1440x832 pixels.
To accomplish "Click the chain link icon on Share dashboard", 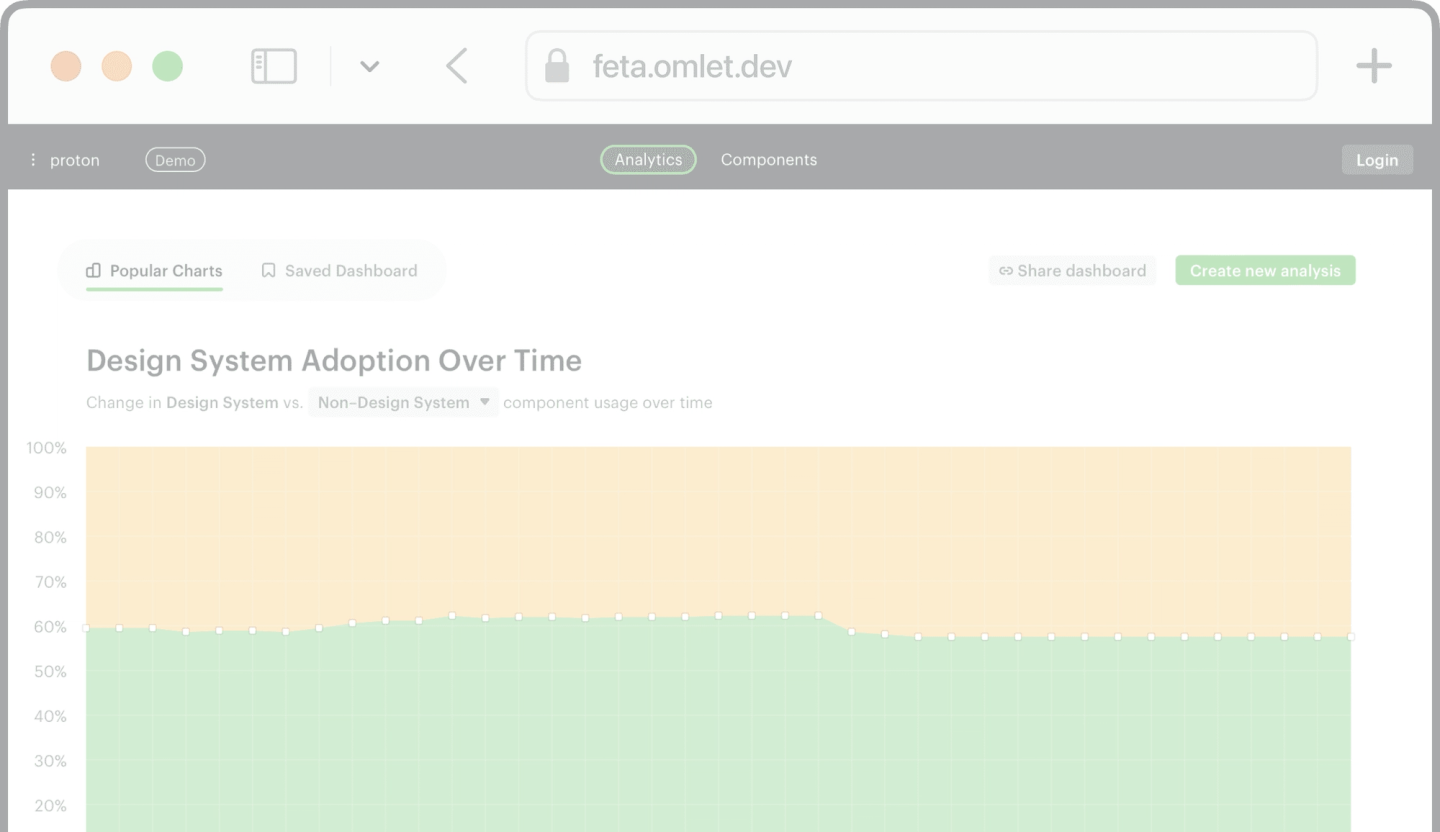I will pos(1005,270).
